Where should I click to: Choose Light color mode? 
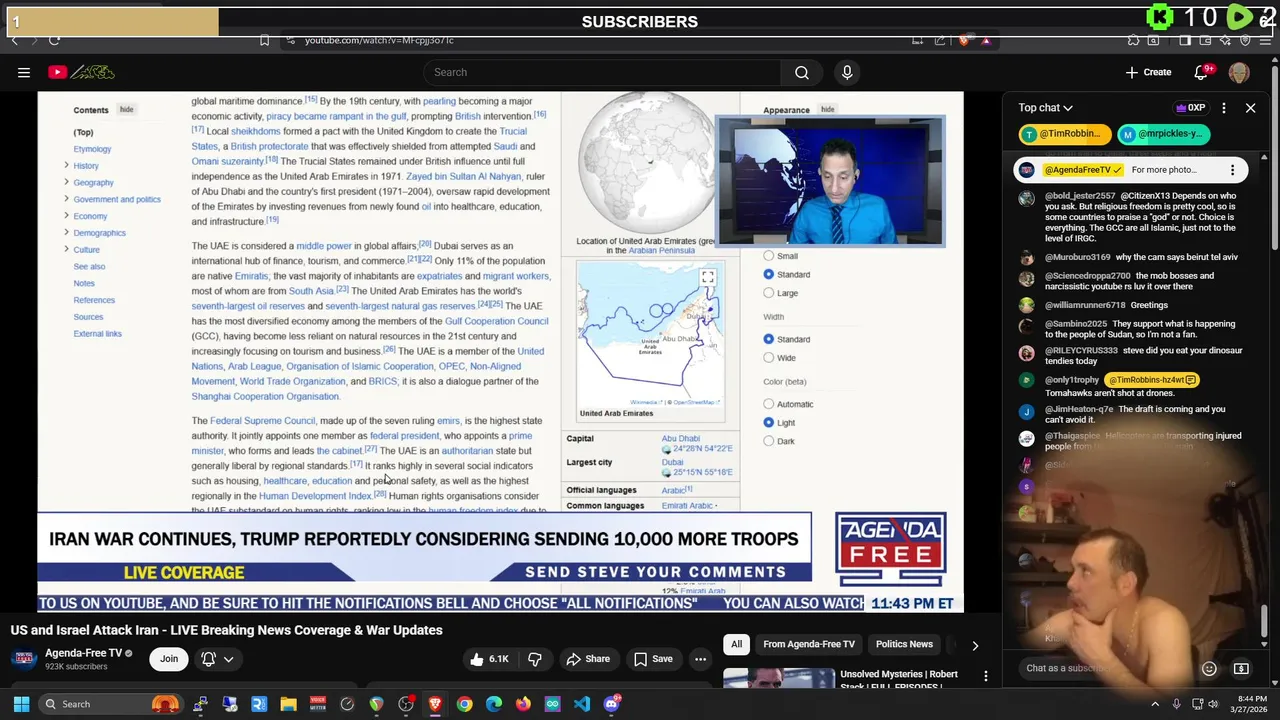click(x=768, y=422)
